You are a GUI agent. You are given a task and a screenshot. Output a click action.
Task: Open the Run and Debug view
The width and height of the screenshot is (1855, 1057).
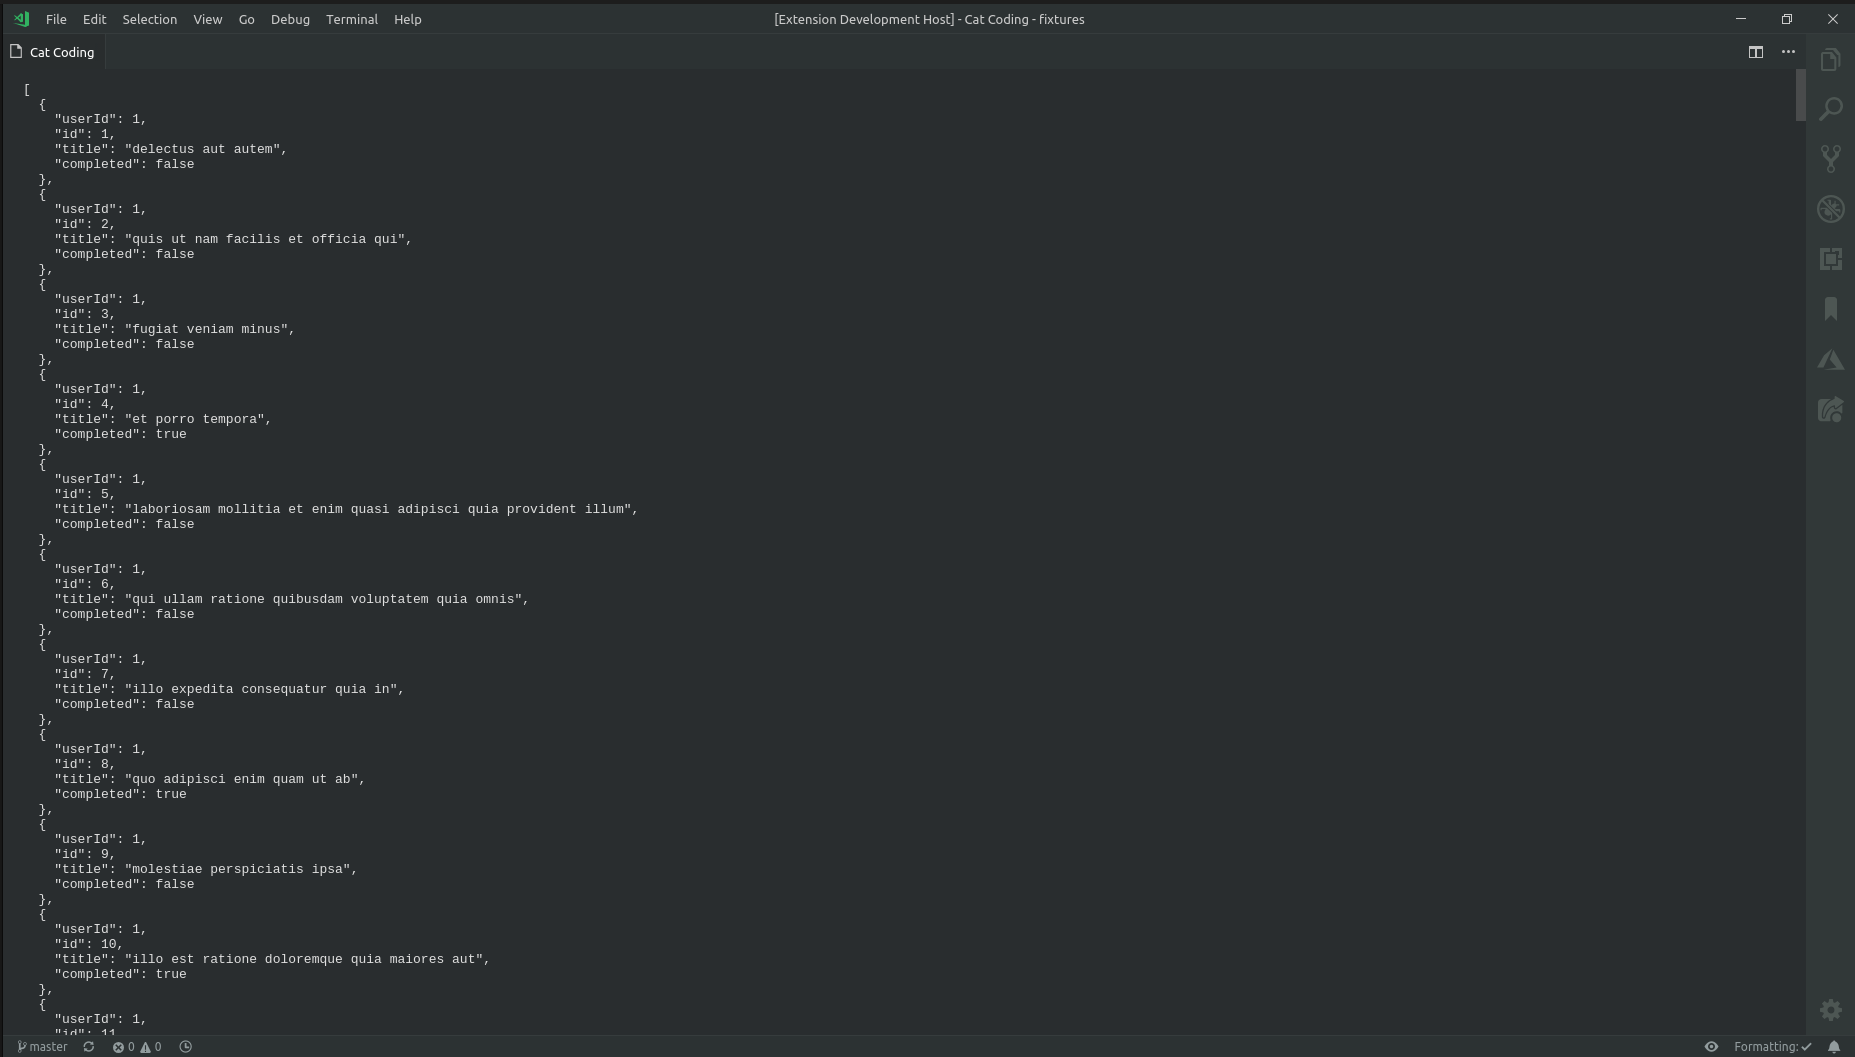pyautogui.click(x=1831, y=209)
